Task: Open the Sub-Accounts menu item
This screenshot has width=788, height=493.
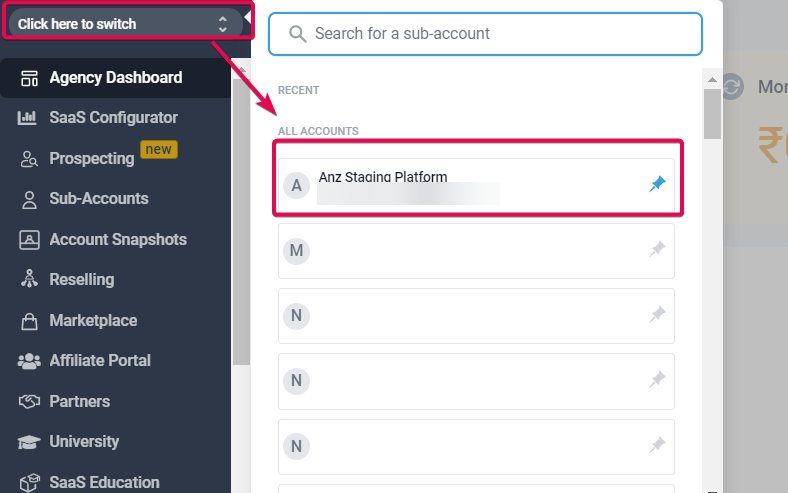Action: click(98, 199)
